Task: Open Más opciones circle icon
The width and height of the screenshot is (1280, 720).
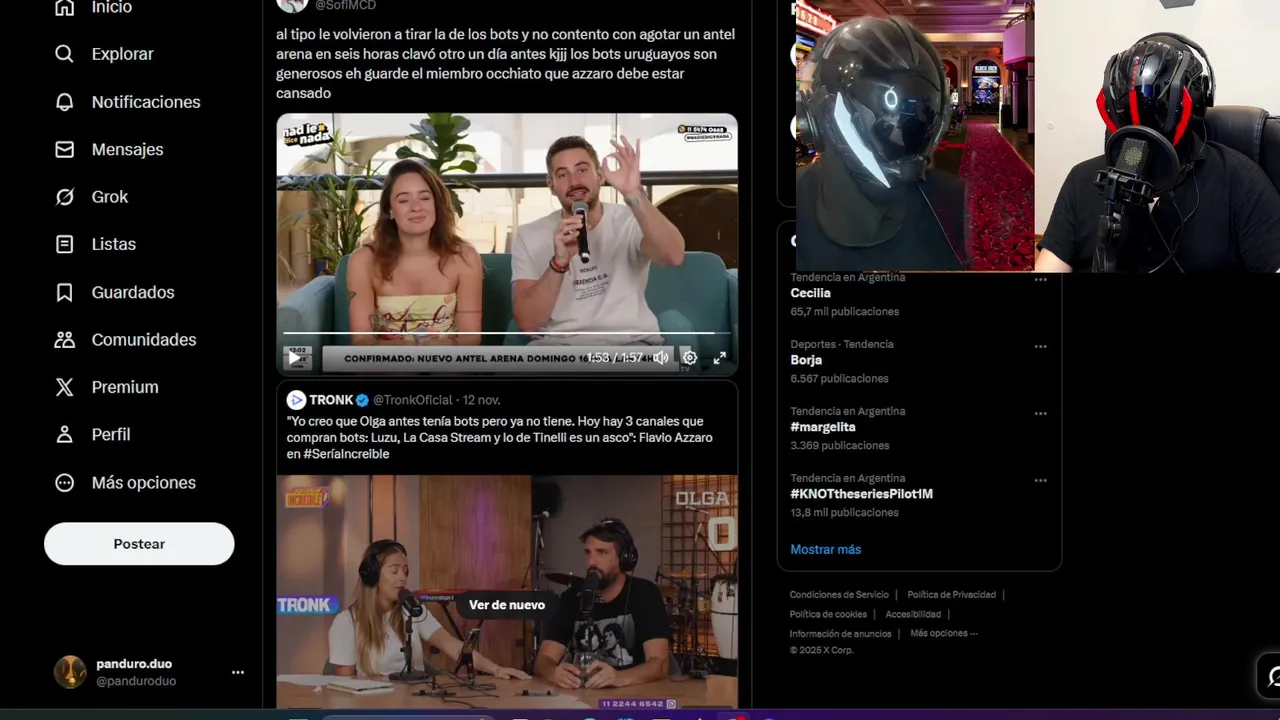Action: (65, 482)
